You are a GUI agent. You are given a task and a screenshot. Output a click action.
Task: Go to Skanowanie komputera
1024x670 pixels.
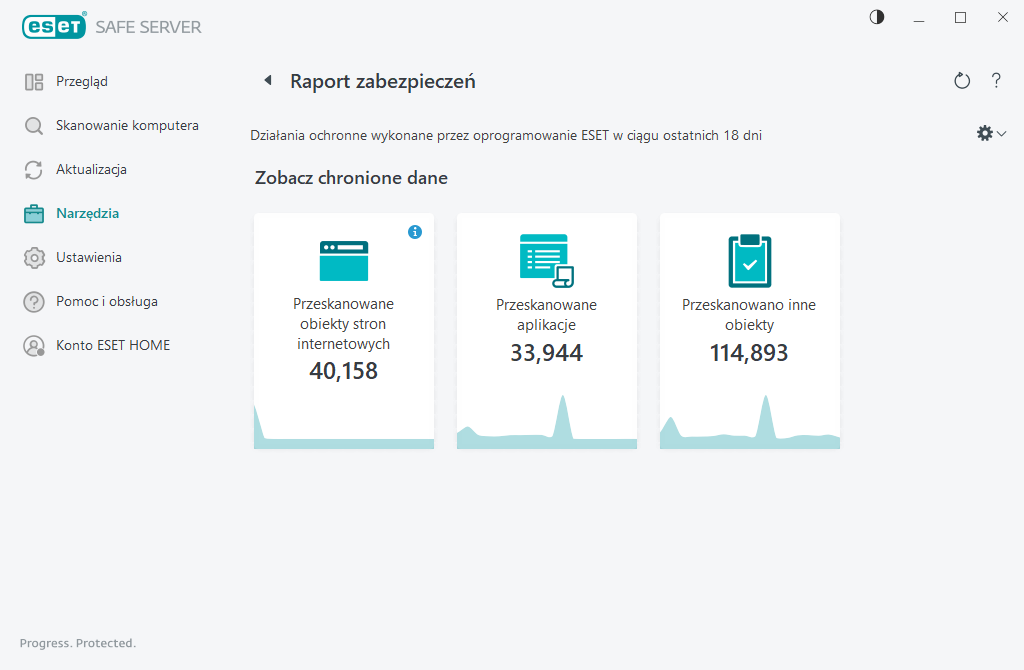(127, 126)
